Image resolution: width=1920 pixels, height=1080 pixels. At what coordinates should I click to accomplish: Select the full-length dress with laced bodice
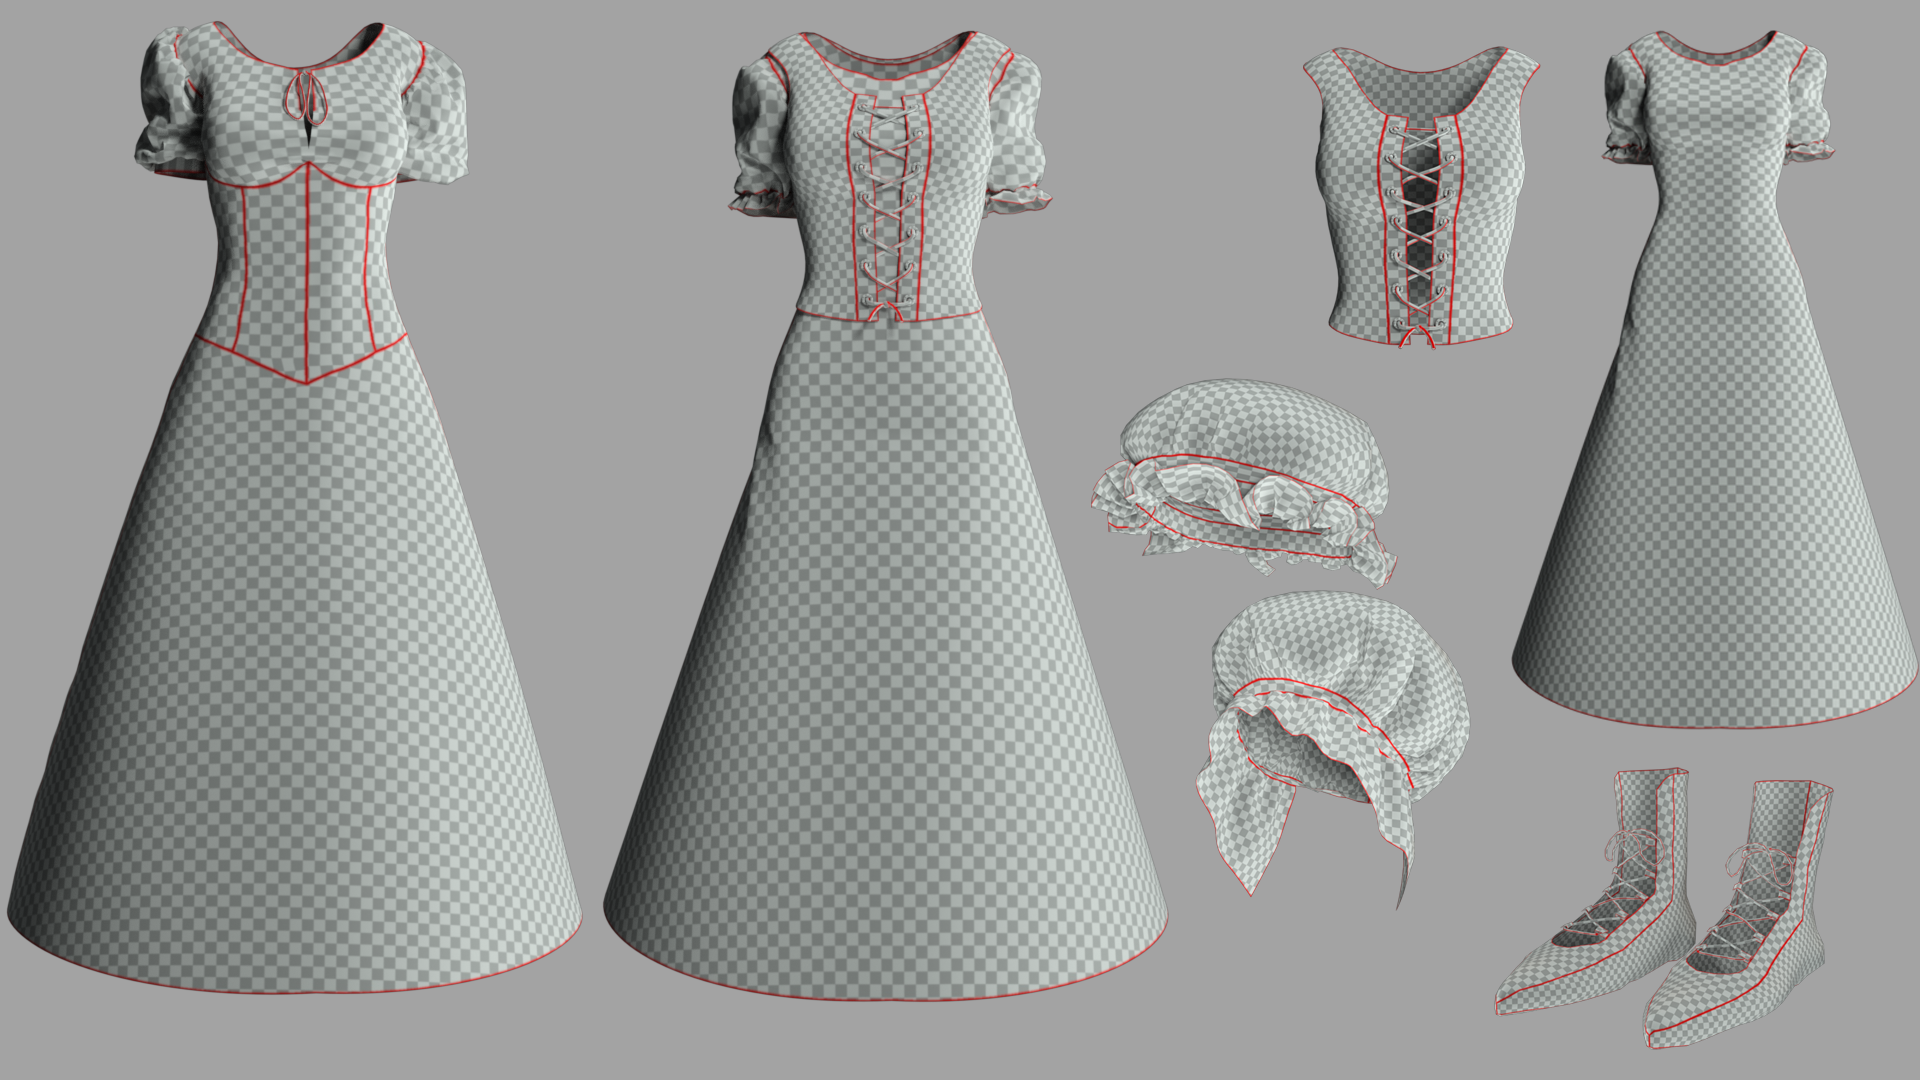(886, 515)
